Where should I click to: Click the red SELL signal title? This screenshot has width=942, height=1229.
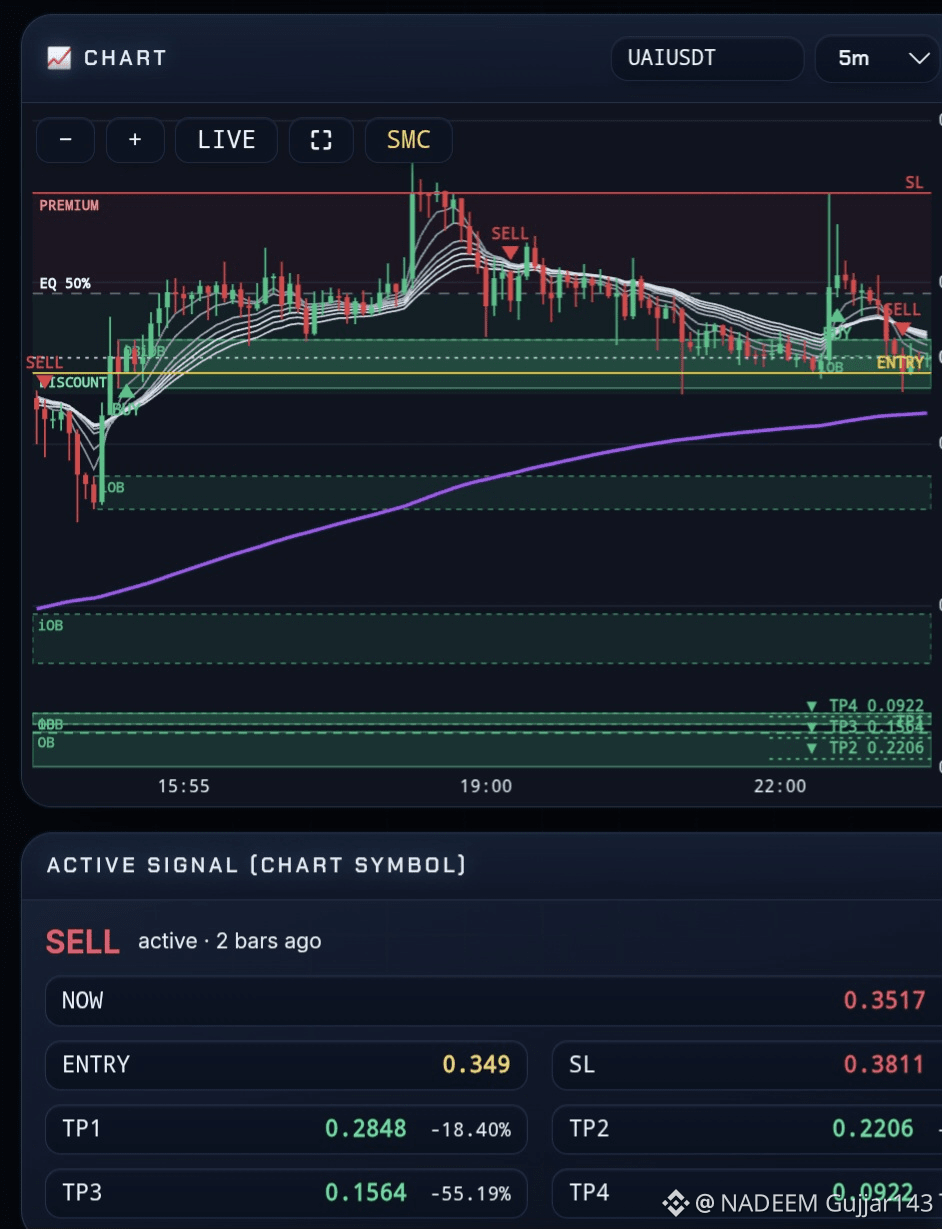click(83, 941)
